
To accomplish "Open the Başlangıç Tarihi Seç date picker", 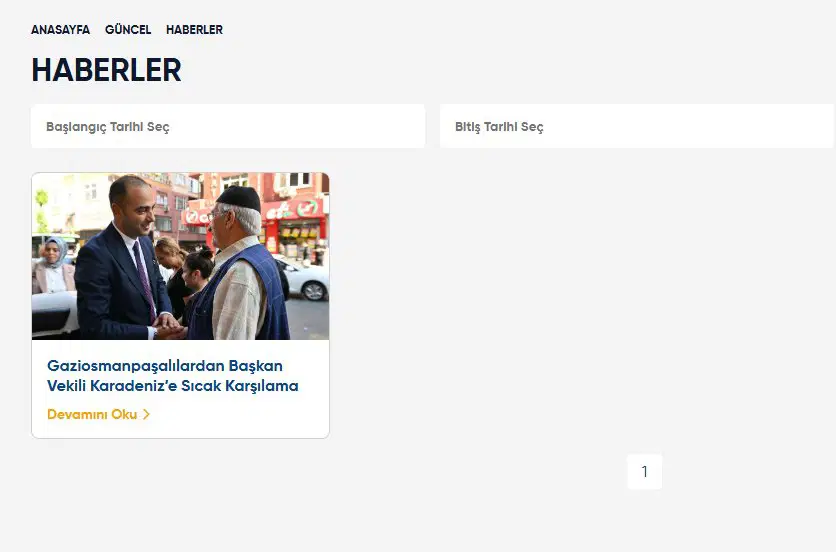I will (x=228, y=126).
